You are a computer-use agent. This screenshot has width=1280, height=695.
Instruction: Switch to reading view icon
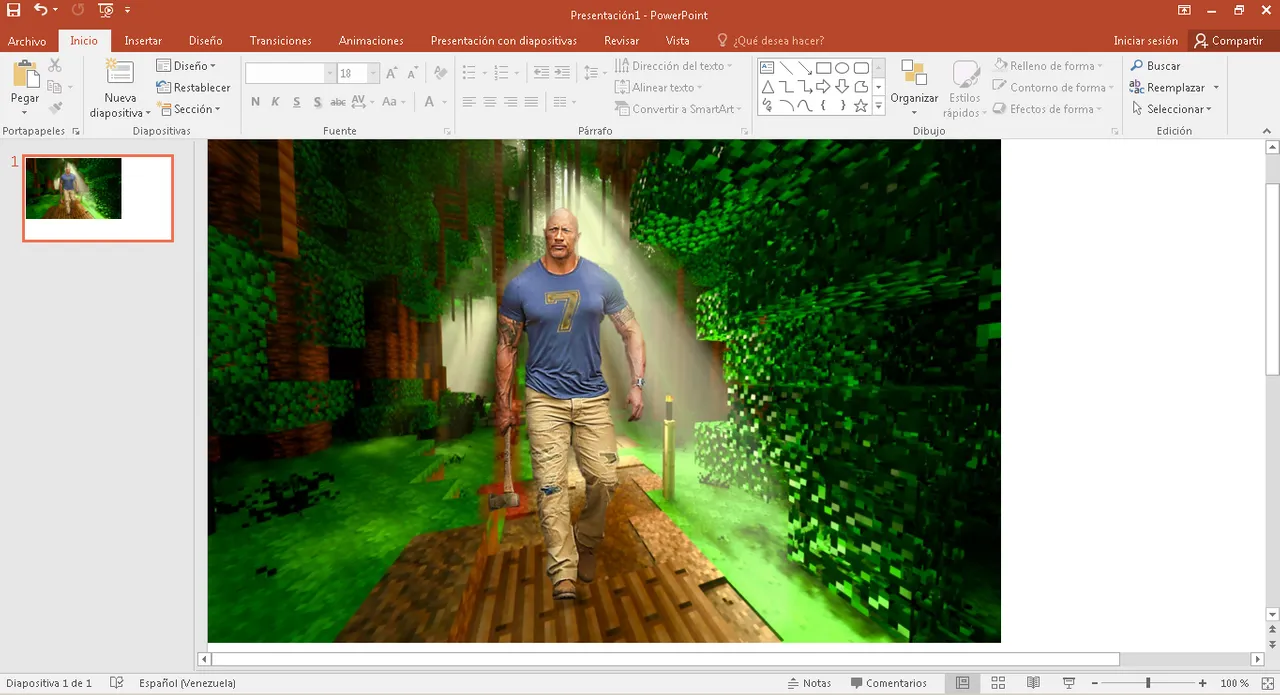1033,683
